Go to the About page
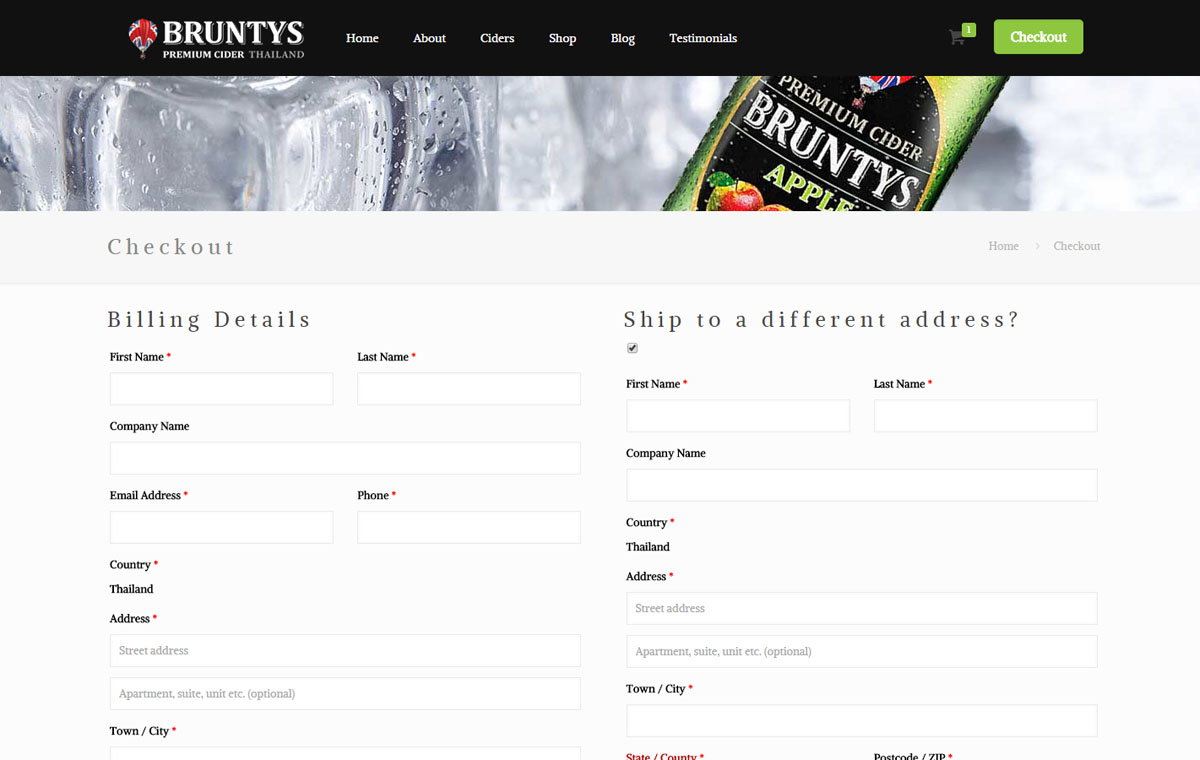Viewport: 1200px width, 760px height. (429, 38)
